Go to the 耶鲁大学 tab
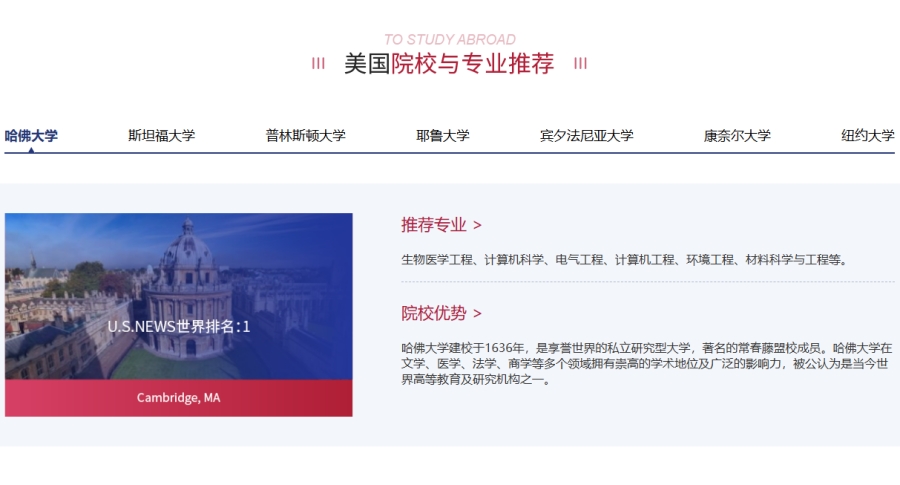Image resolution: width=900 pixels, height=485 pixels. coord(442,135)
